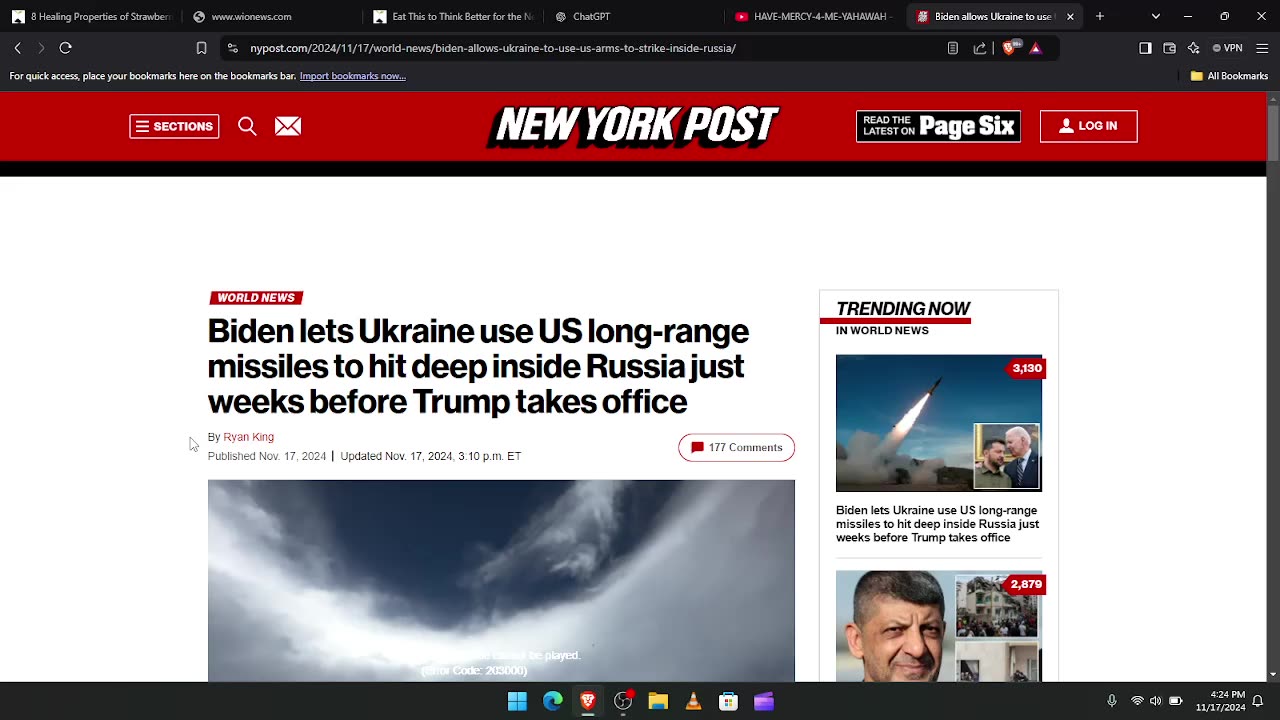Open the Brave Wallet icon
Viewport: 1280px width, 720px height.
1169,48
